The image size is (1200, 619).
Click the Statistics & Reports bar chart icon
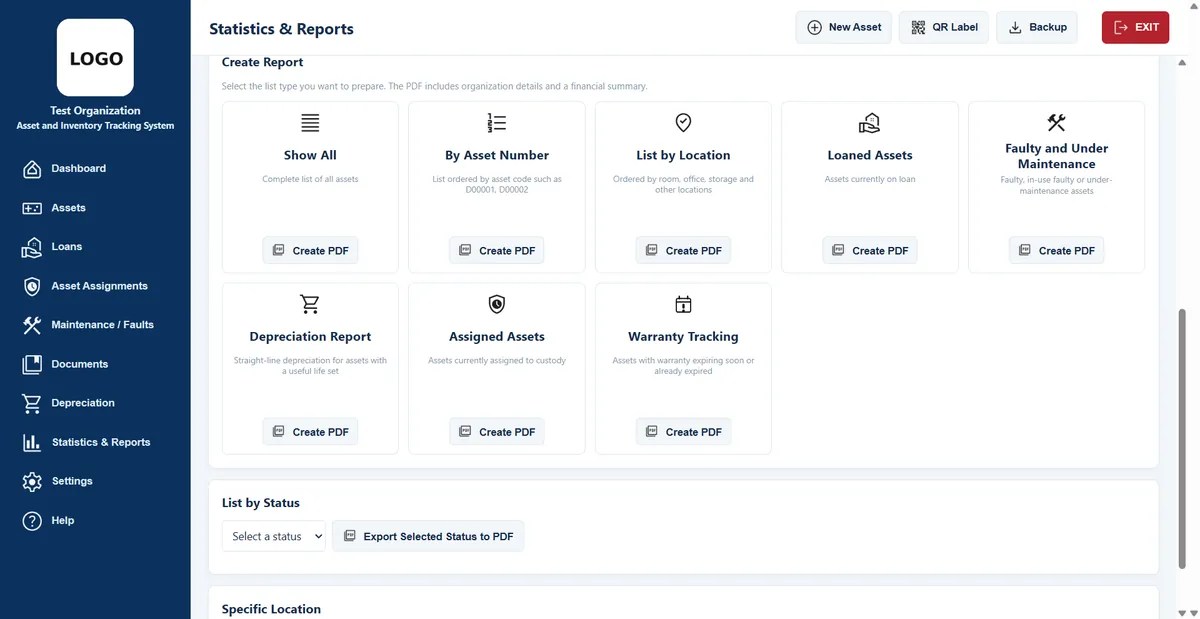(32, 442)
